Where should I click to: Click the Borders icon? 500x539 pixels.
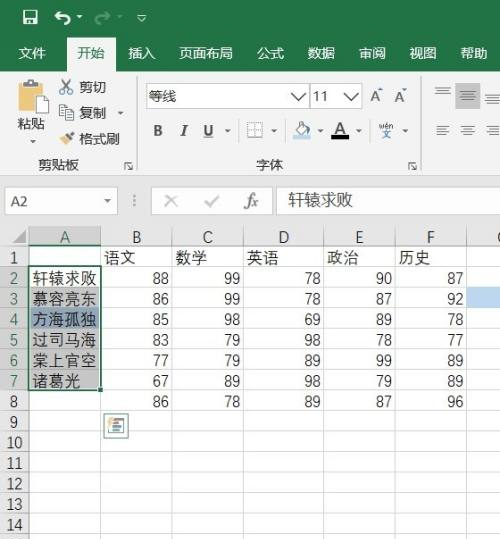point(255,130)
